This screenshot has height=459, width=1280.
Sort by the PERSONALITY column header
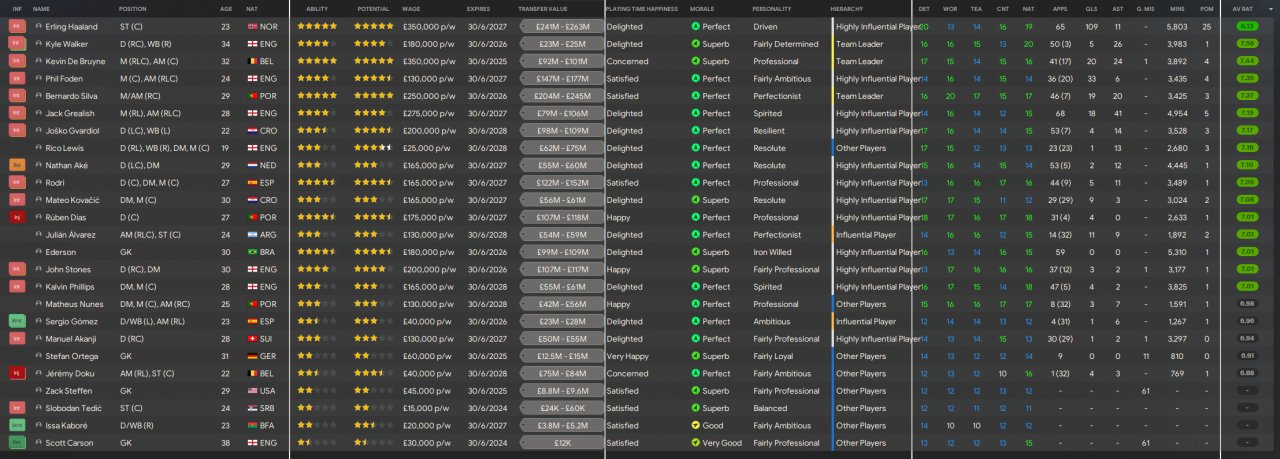point(773,9)
